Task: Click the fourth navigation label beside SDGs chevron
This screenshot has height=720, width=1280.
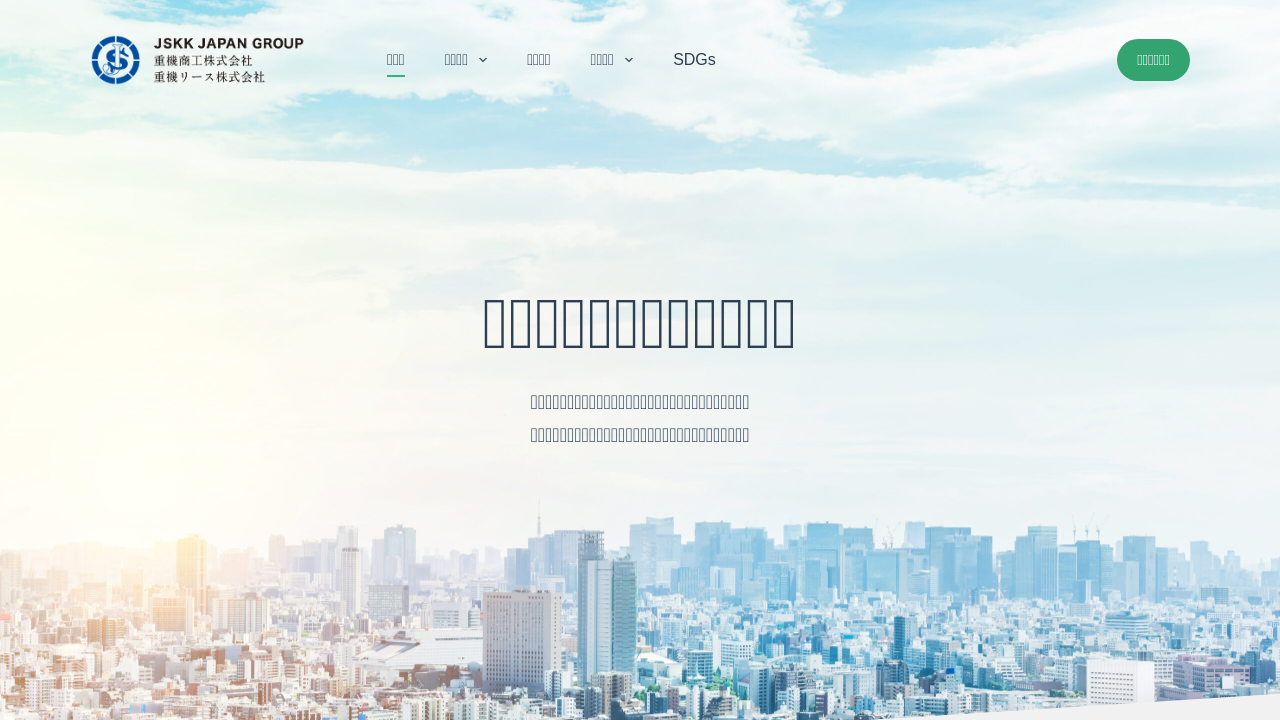Action: click(x=602, y=59)
